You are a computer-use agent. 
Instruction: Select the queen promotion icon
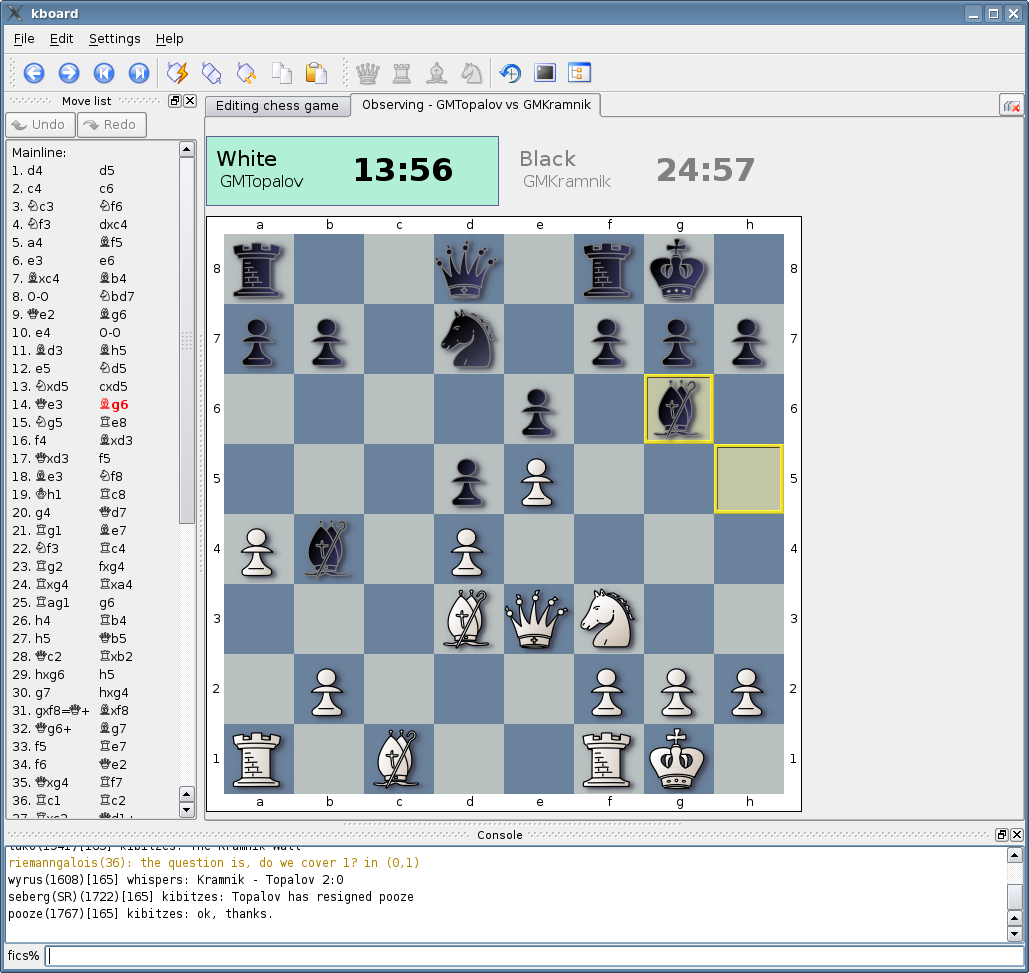tap(368, 73)
